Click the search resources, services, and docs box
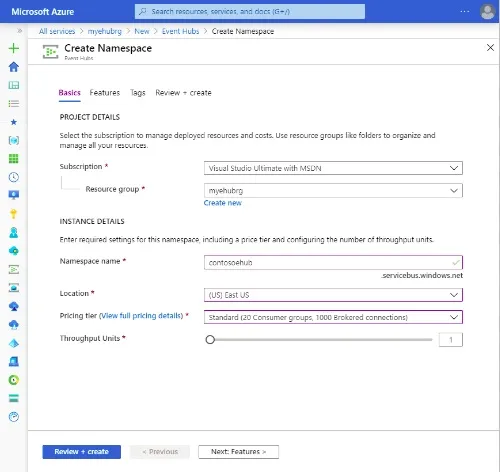This screenshot has height=472, width=500. 250,11
